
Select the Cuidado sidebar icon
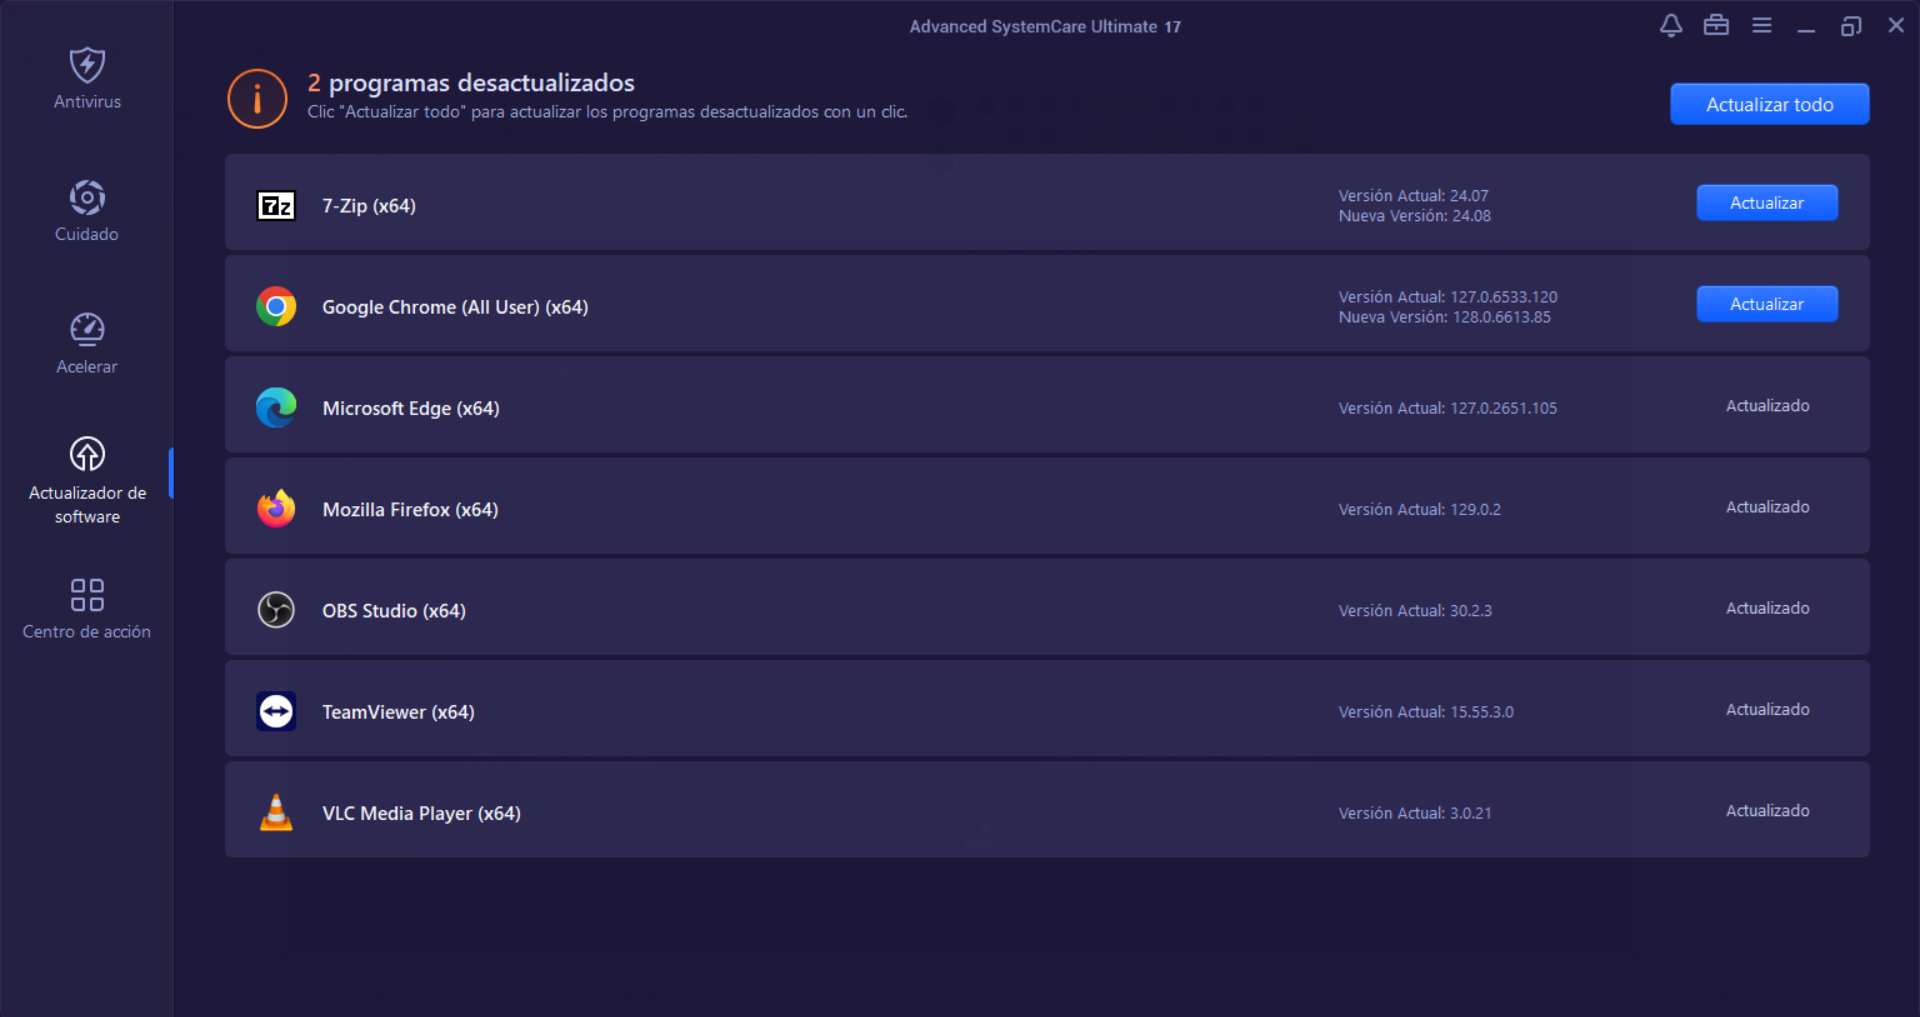(87, 198)
